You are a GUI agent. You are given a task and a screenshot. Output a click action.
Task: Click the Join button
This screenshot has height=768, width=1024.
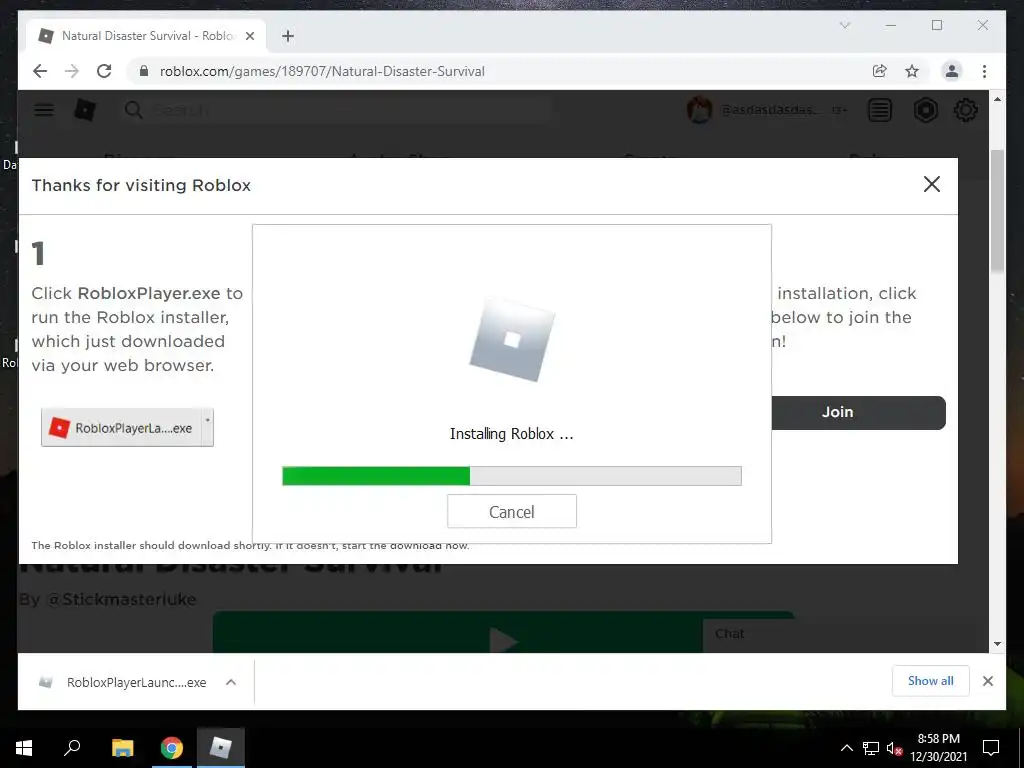click(x=858, y=412)
